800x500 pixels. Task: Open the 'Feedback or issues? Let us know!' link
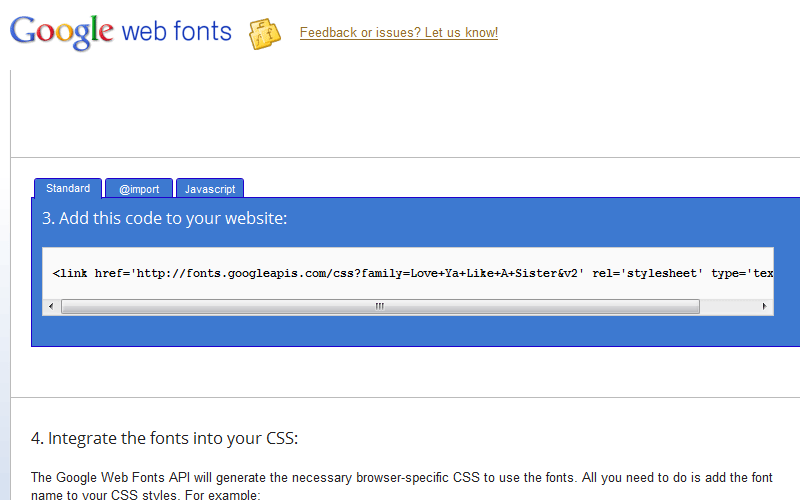[x=398, y=33]
